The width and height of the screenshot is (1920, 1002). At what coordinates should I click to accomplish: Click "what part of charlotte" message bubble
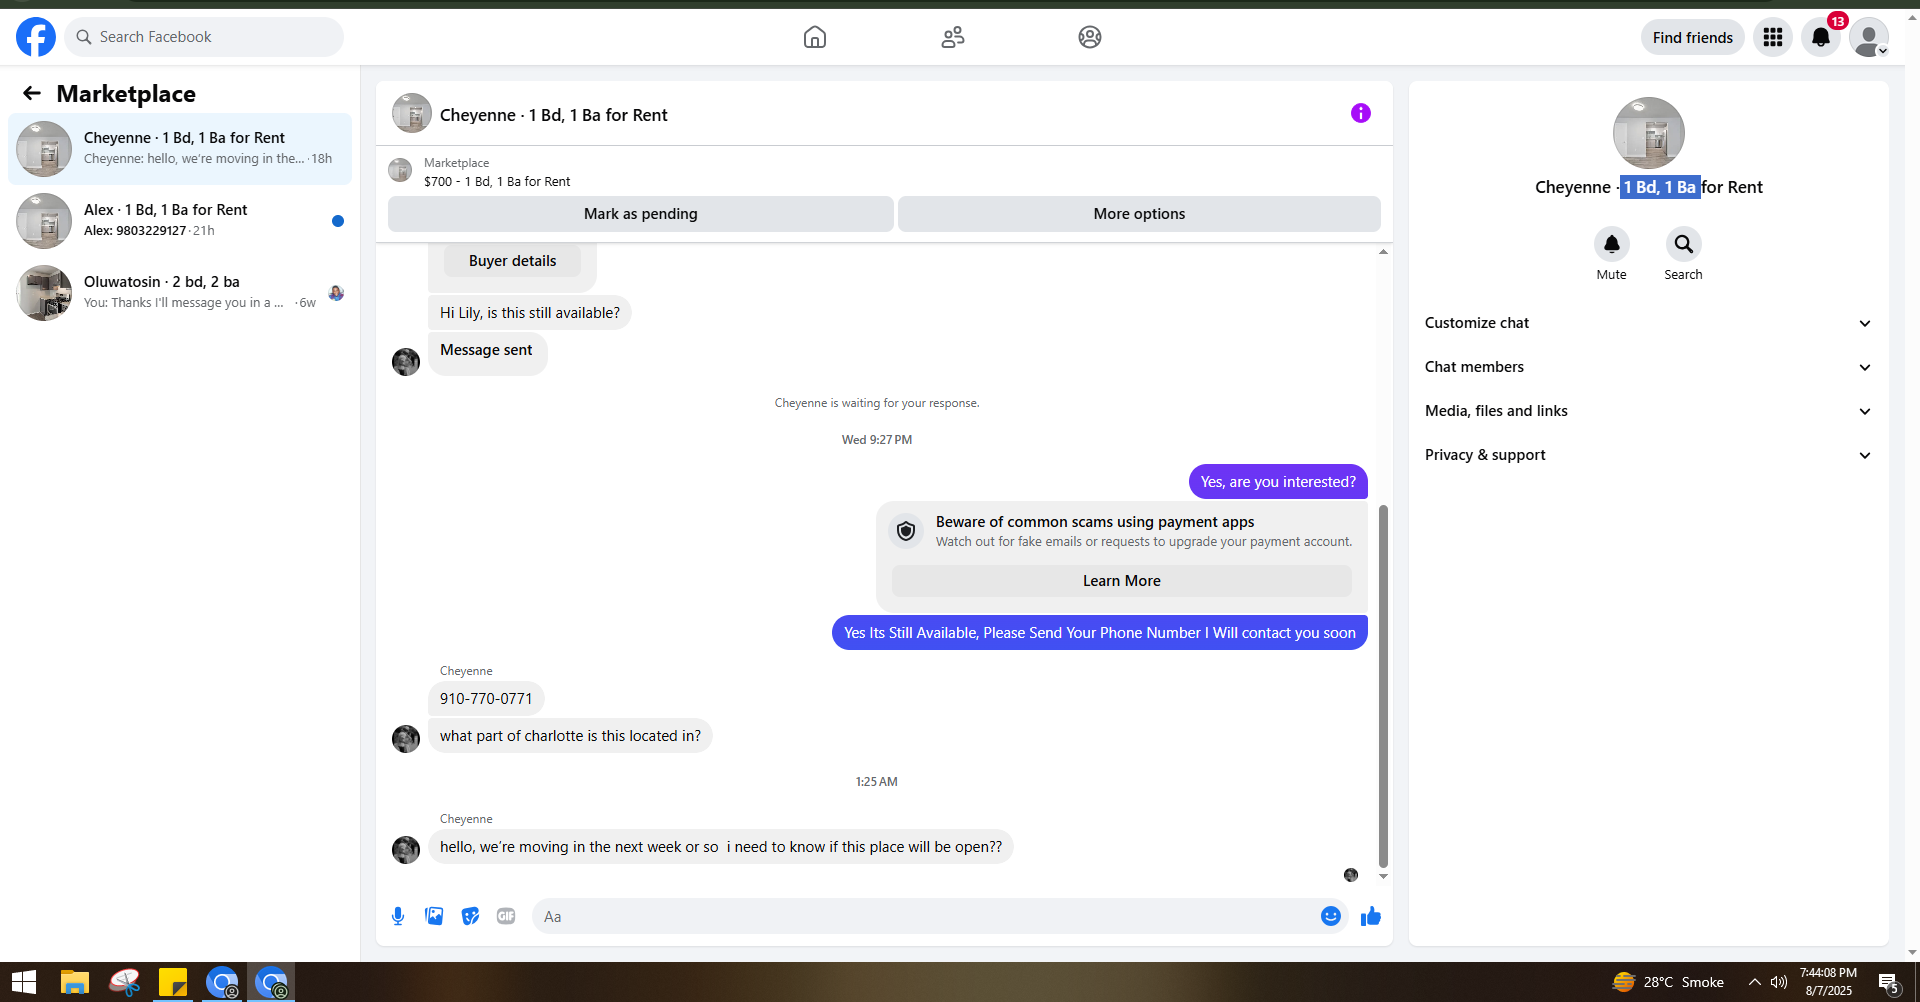click(570, 736)
